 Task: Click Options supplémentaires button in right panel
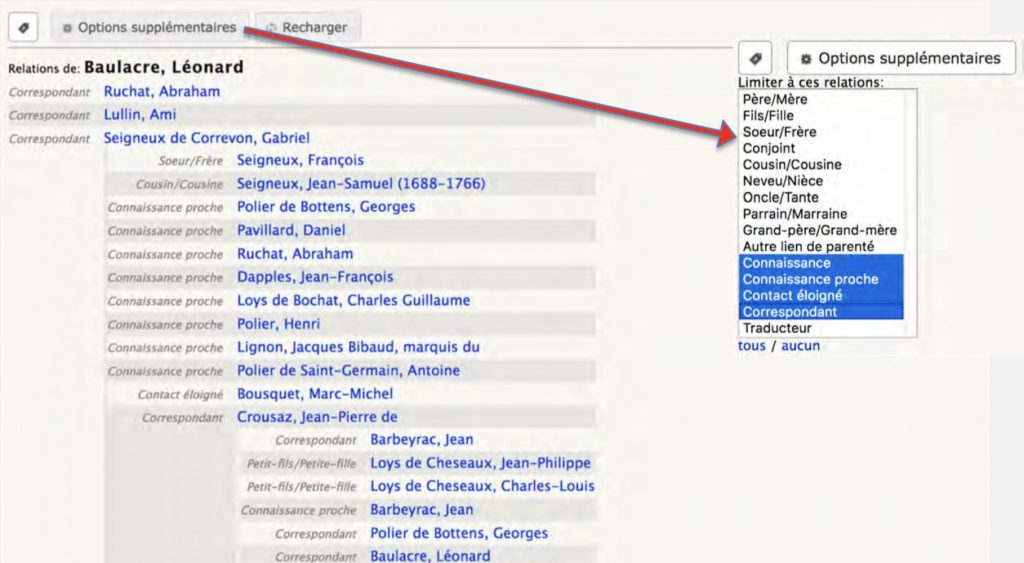(900, 58)
